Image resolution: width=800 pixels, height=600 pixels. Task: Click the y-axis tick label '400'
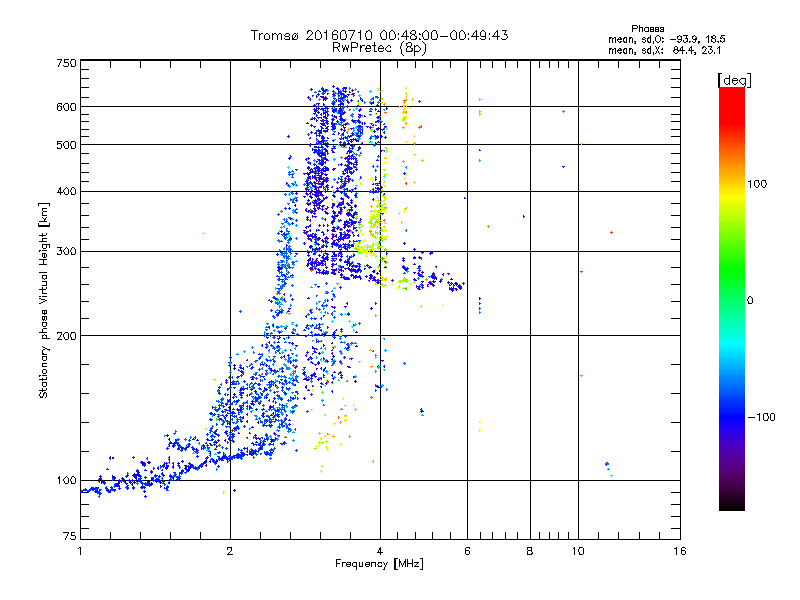(x=66, y=191)
